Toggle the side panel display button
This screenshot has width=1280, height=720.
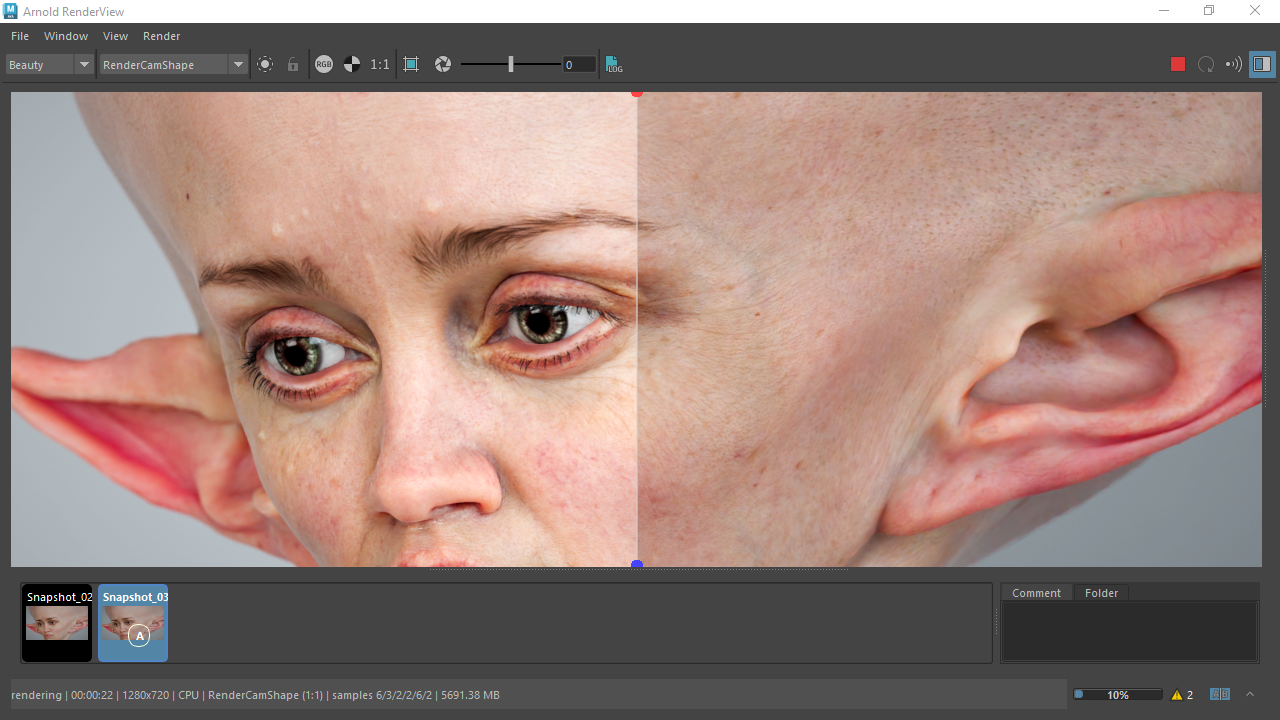coord(1262,64)
